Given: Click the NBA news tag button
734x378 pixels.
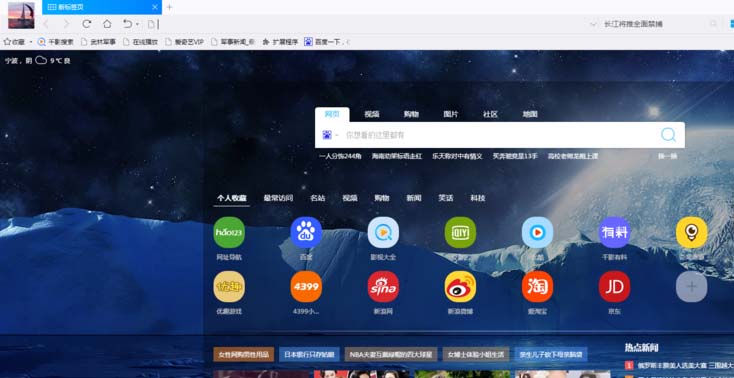Looking at the screenshot, I should 391,355.
